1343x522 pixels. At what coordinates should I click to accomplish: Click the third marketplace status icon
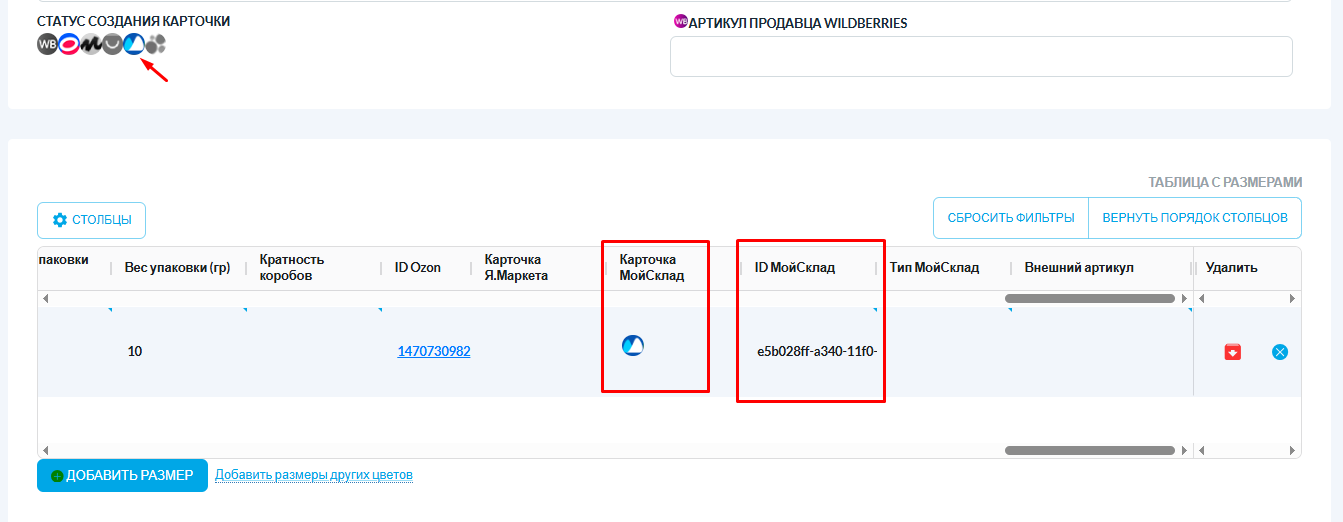coord(91,44)
